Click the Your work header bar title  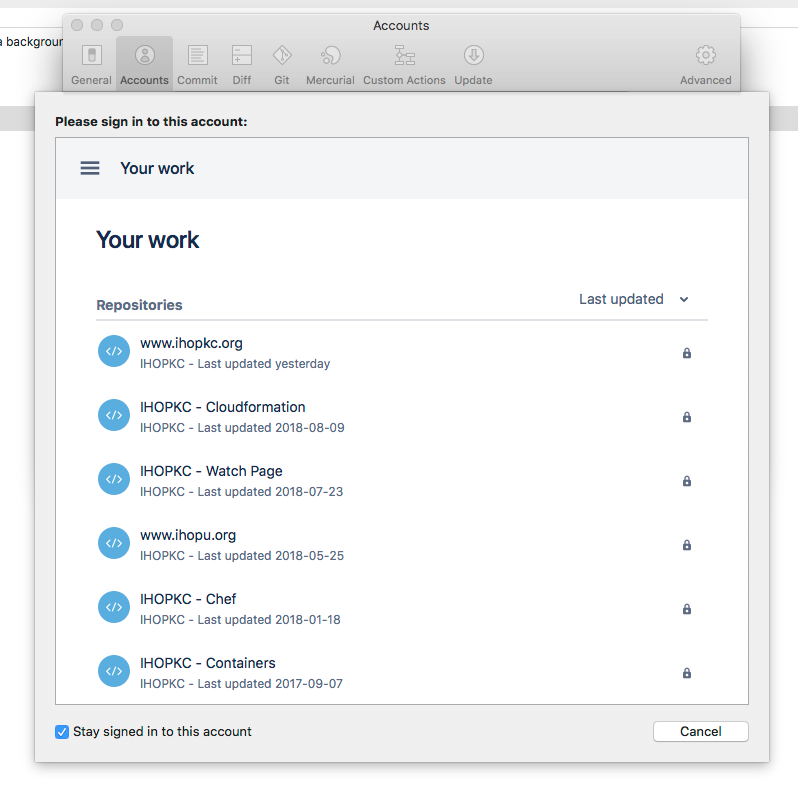[x=157, y=168]
